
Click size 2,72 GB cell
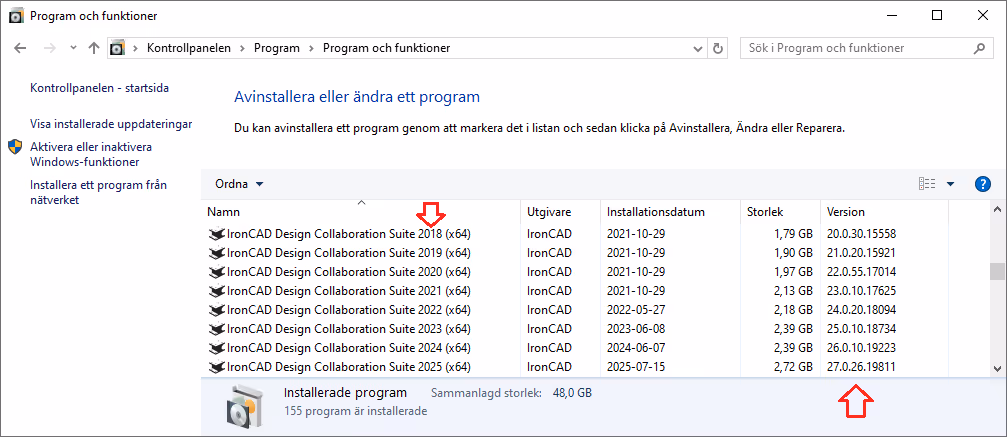tap(792, 368)
